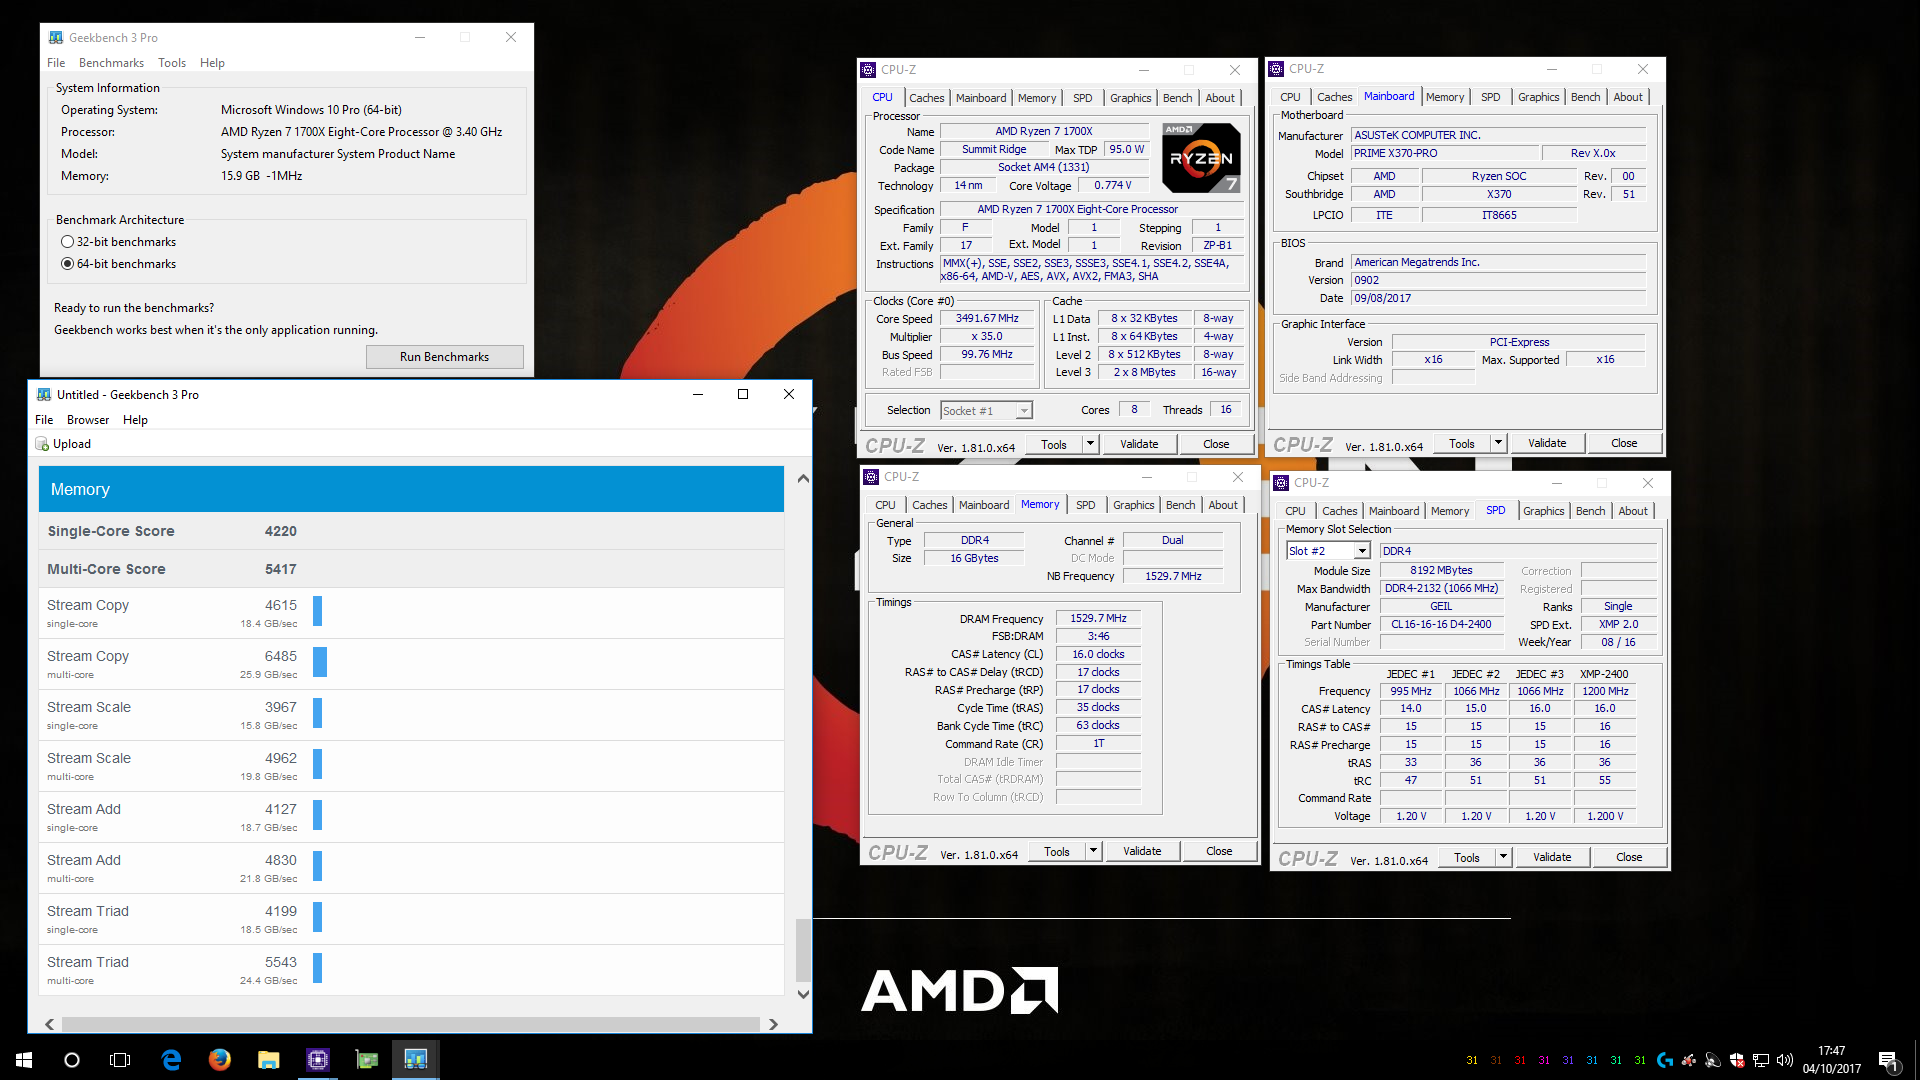Open File menu in the Untitled Geekbench window
Screen dimensions: 1920x1080
pyautogui.click(x=44, y=420)
